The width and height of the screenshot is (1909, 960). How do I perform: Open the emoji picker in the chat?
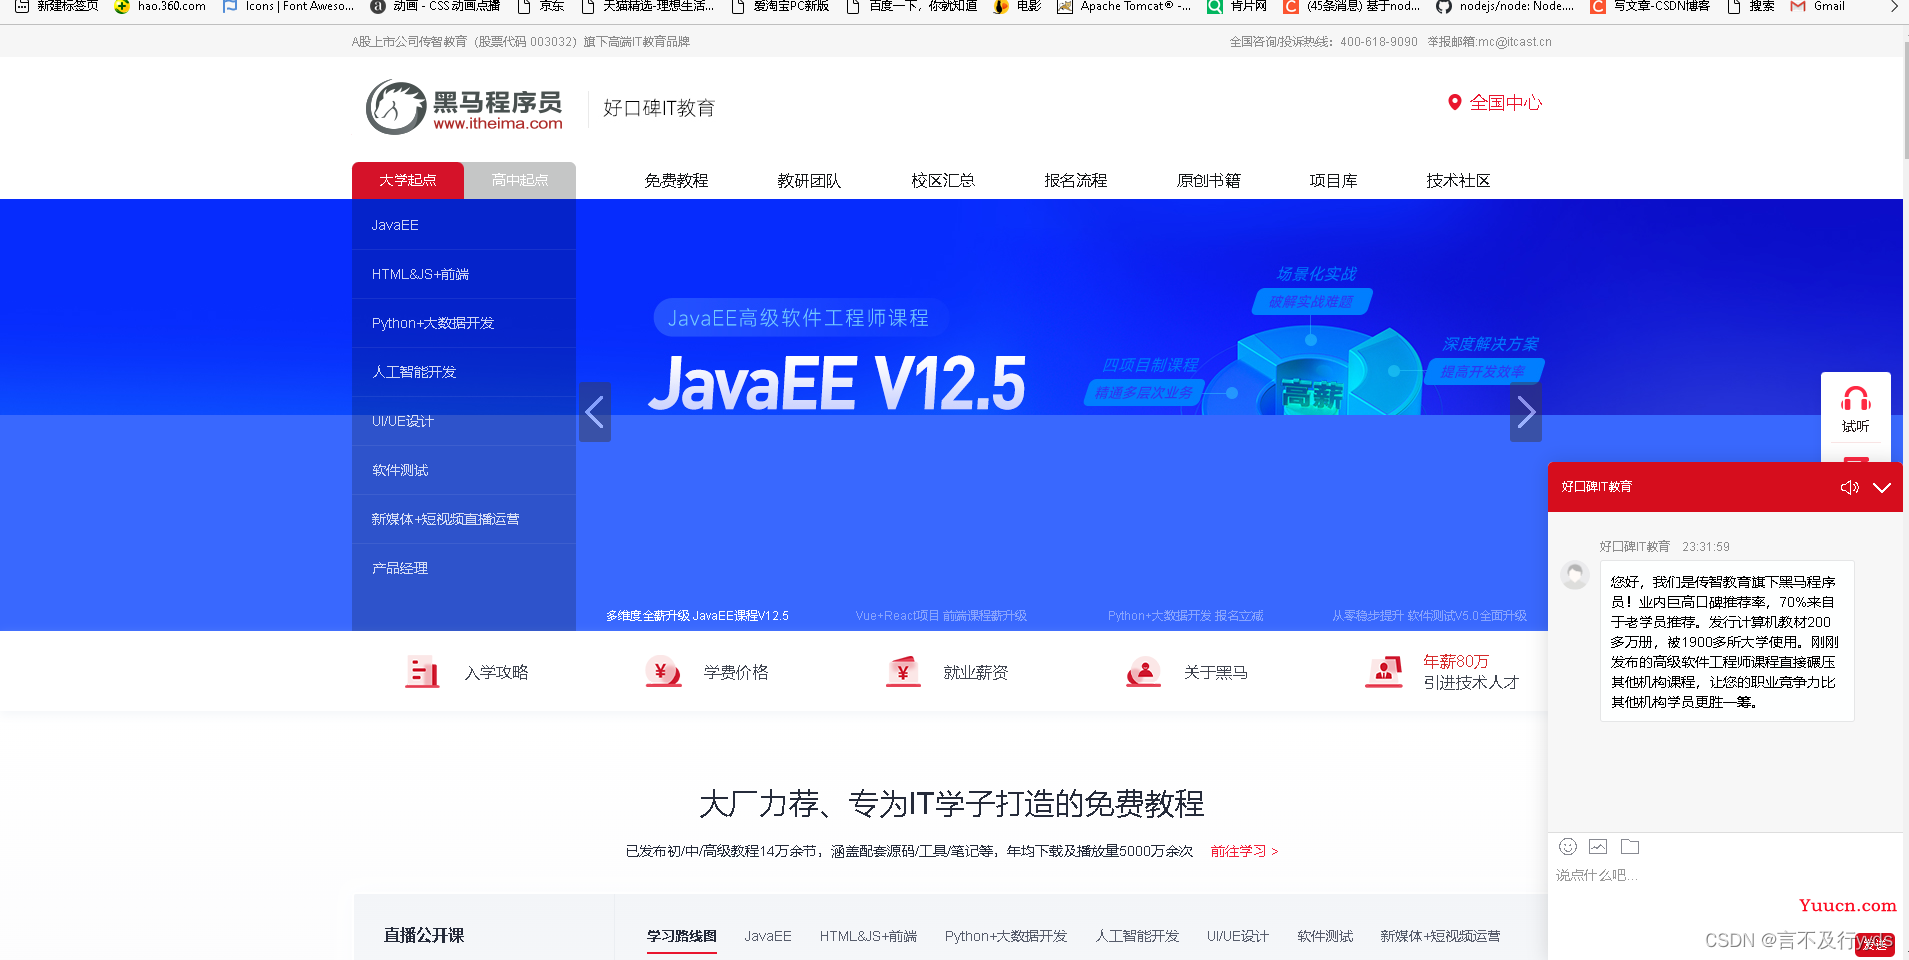[1567, 847]
